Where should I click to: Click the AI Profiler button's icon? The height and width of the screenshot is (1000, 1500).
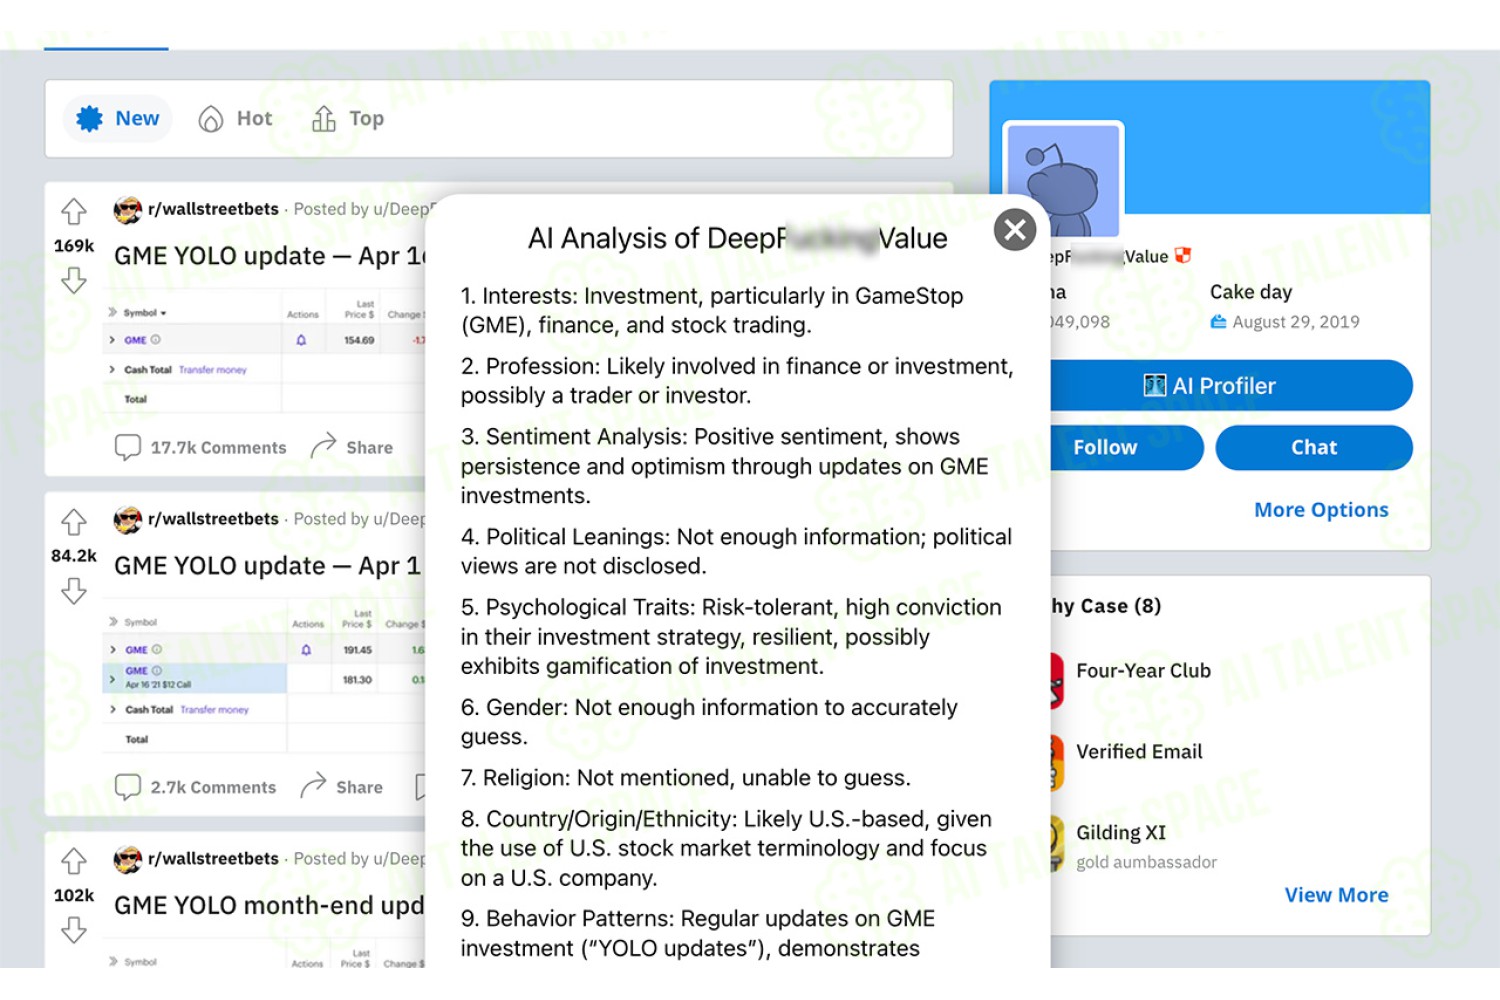click(1155, 386)
